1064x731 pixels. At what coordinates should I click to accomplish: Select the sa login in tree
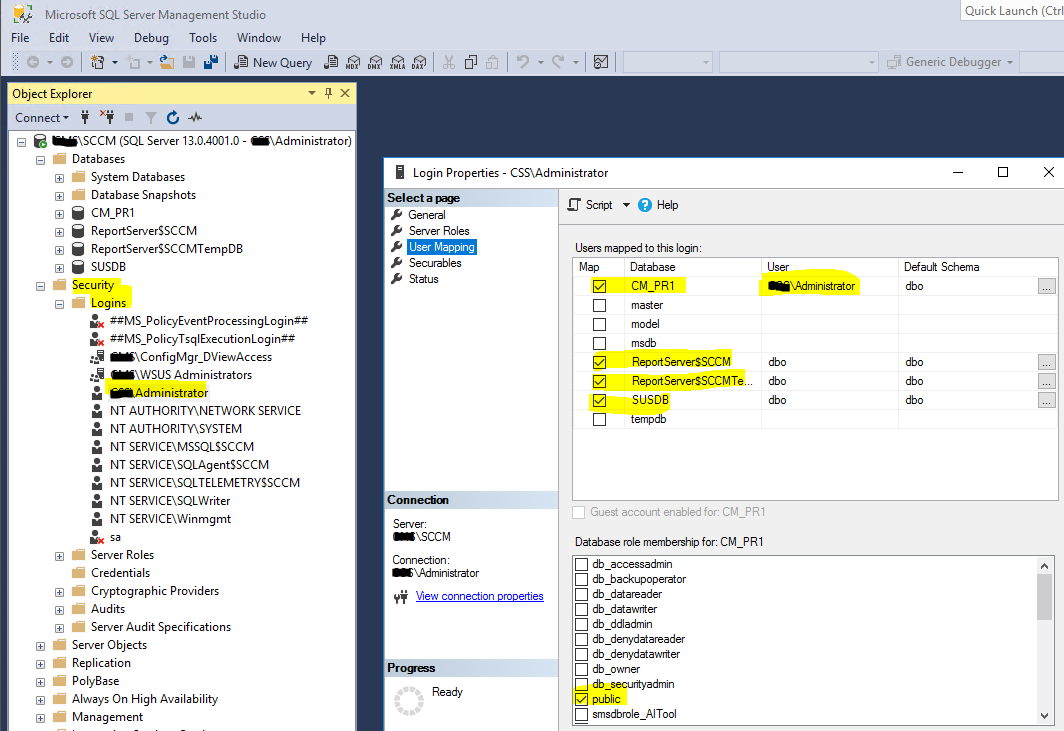(115, 538)
